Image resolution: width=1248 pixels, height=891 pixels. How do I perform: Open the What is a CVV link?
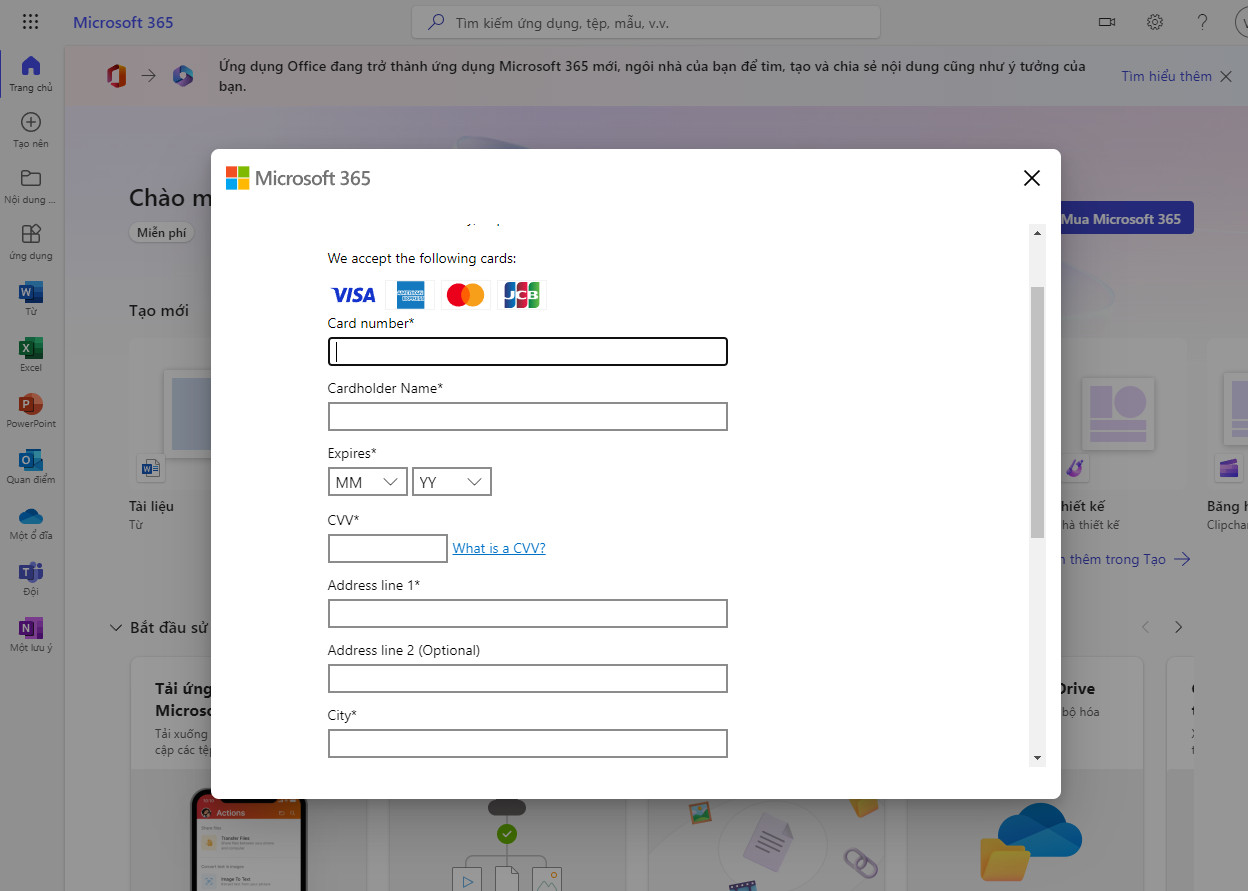[499, 548]
